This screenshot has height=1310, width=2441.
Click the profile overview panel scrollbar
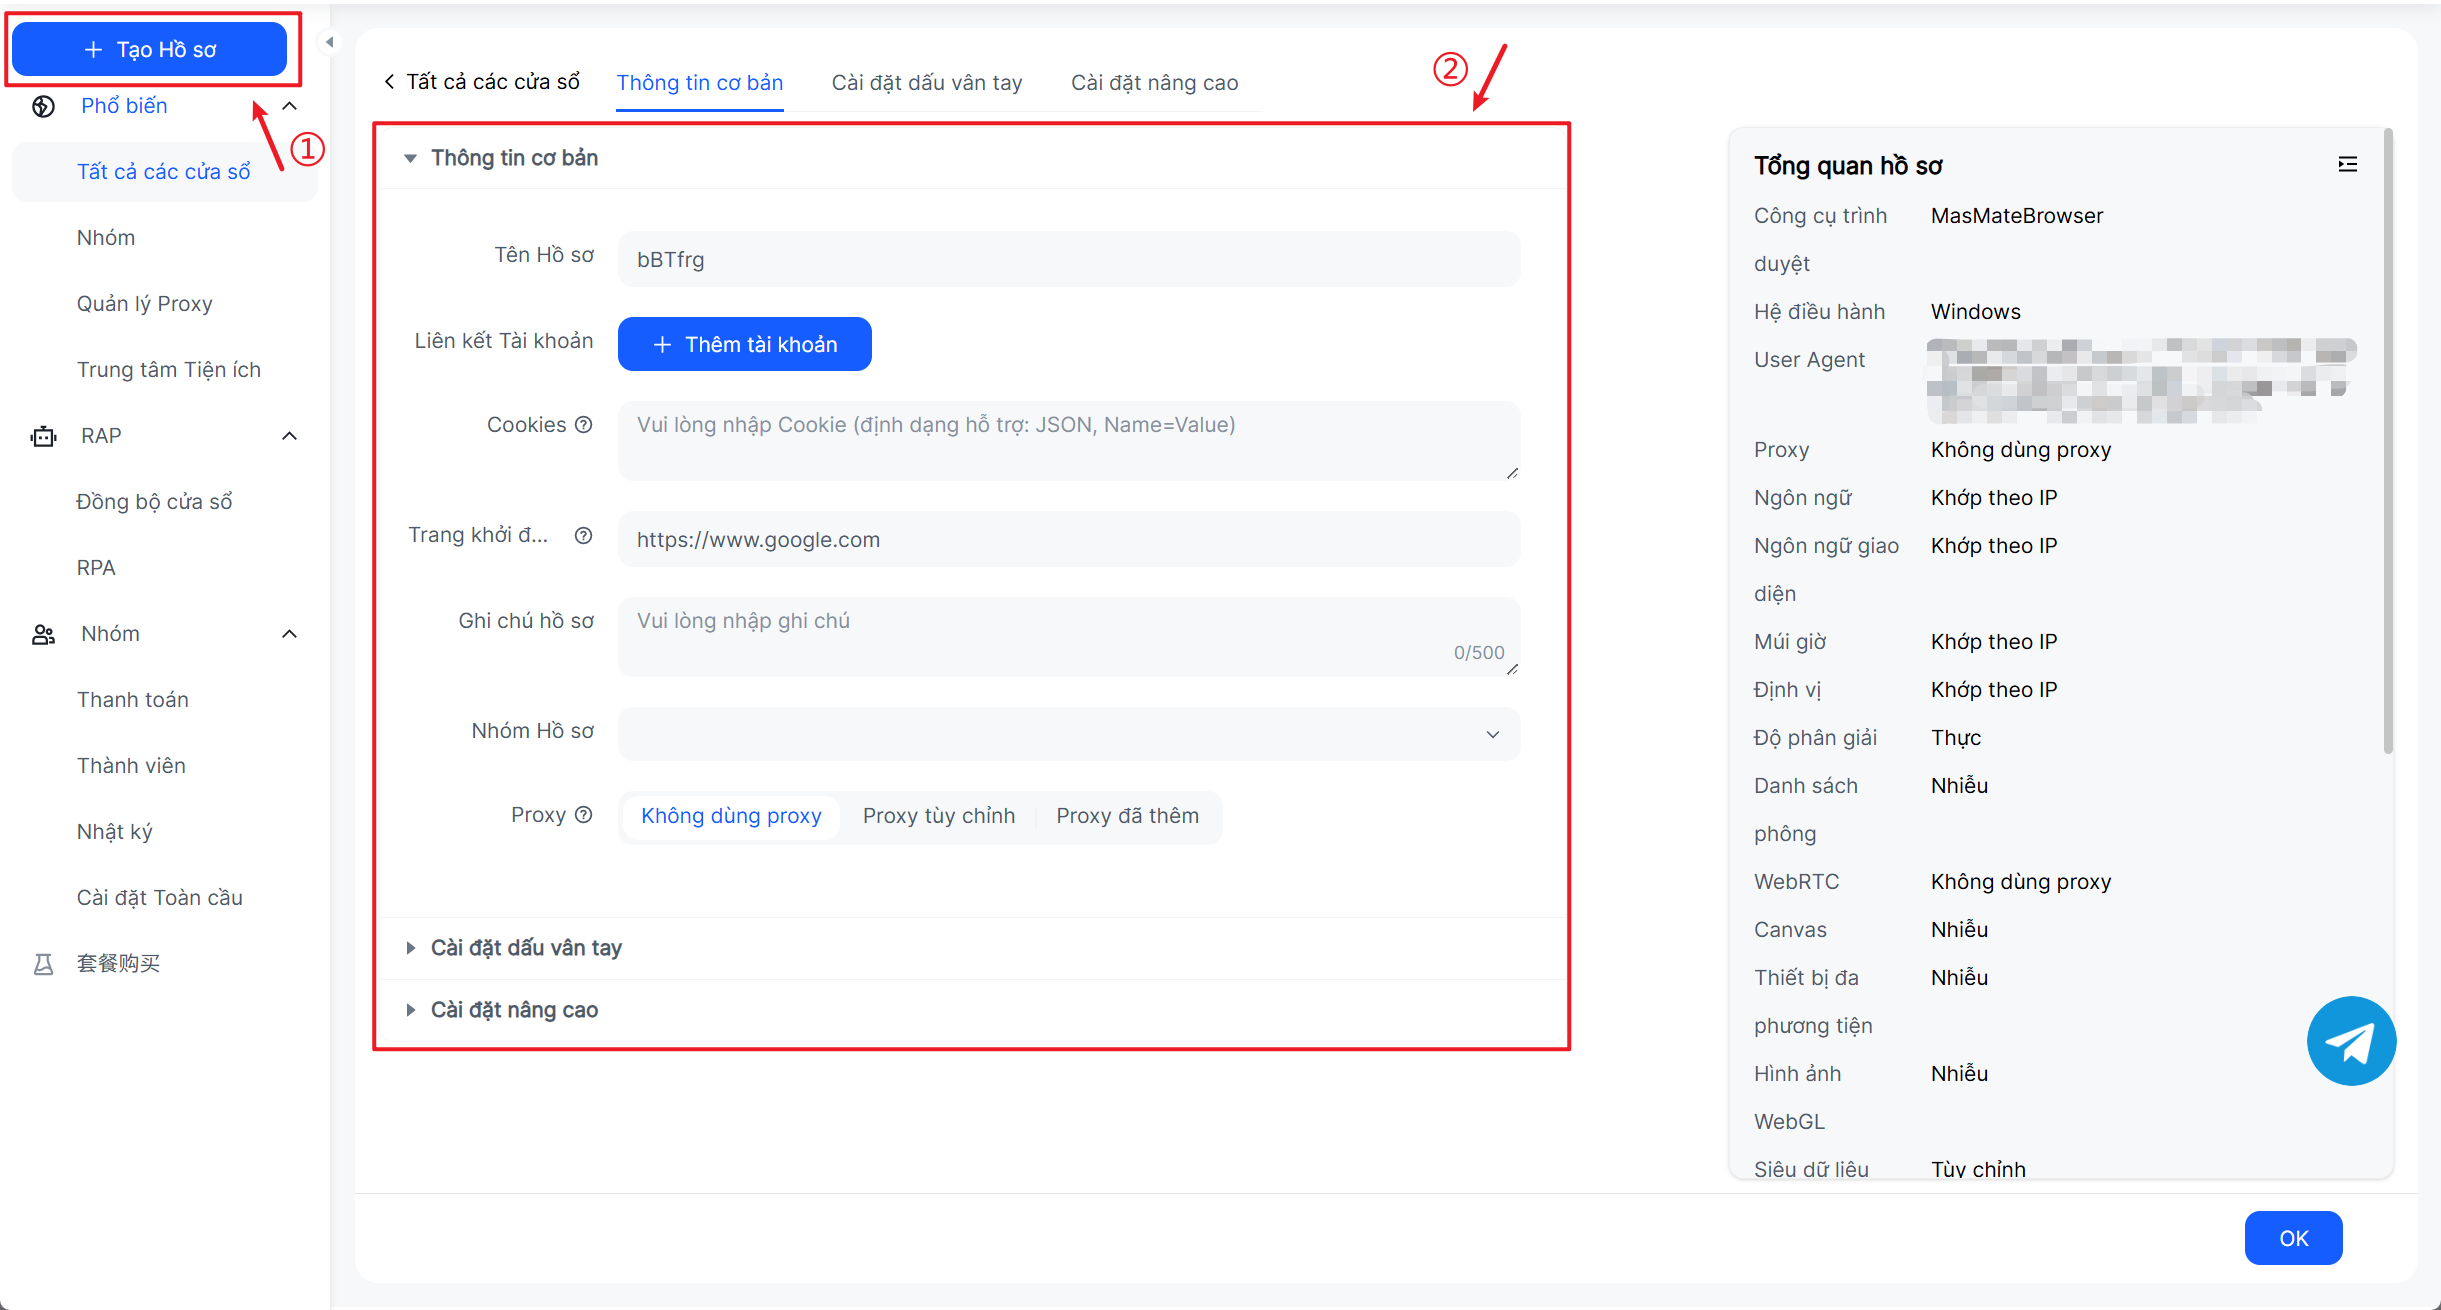point(2388,440)
